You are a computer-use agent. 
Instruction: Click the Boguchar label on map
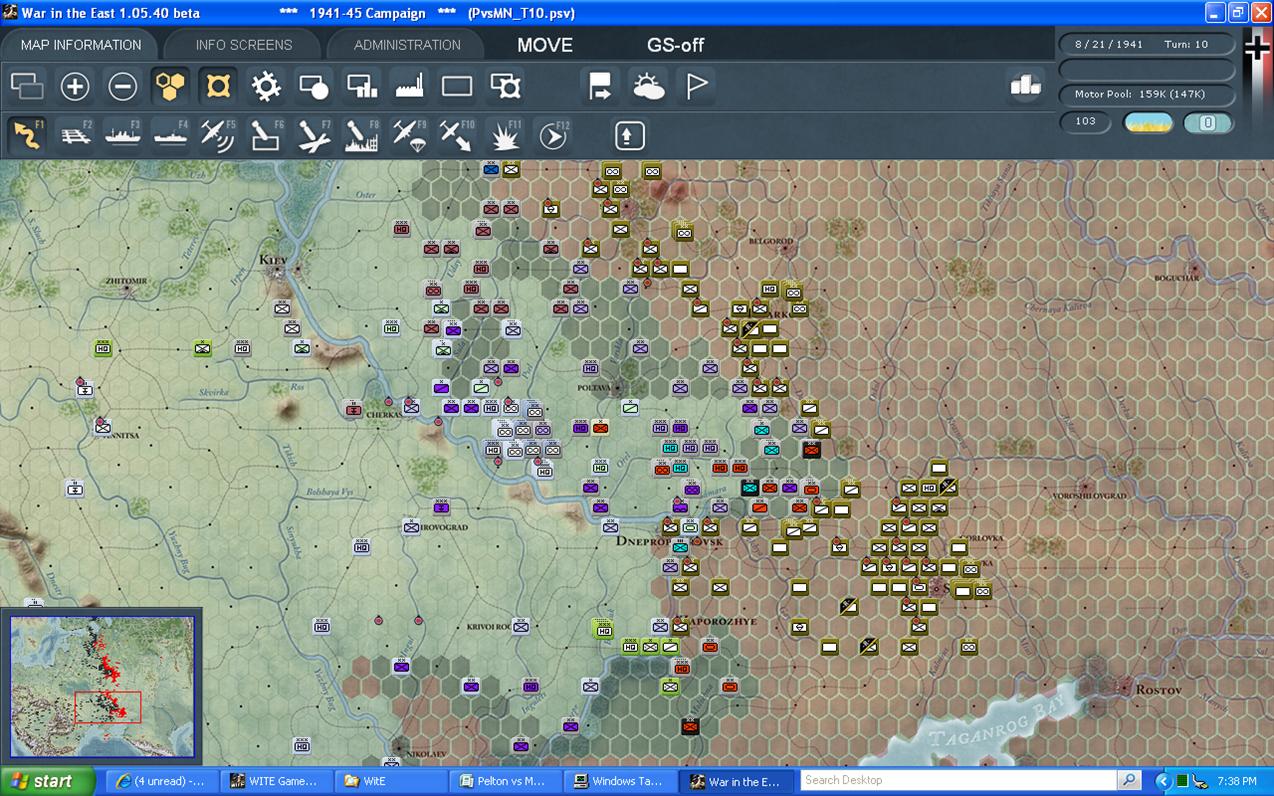[1176, 278]
